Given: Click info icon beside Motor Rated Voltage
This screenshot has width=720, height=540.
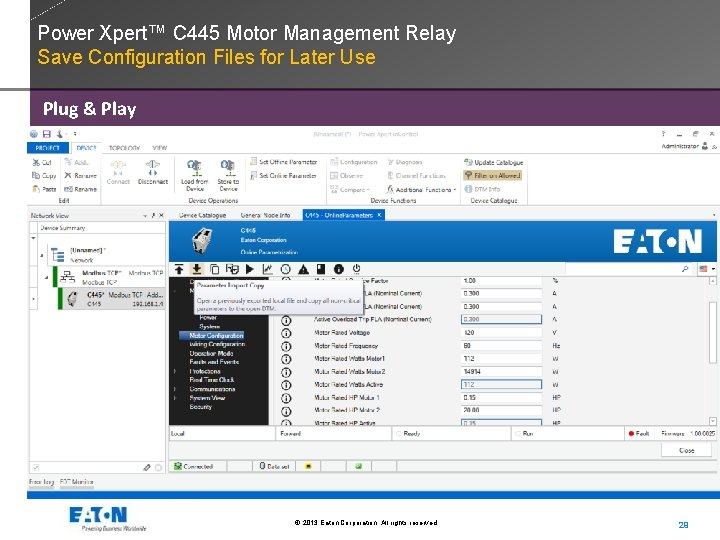Looking at the screenshot, I should tap(286, 333).
